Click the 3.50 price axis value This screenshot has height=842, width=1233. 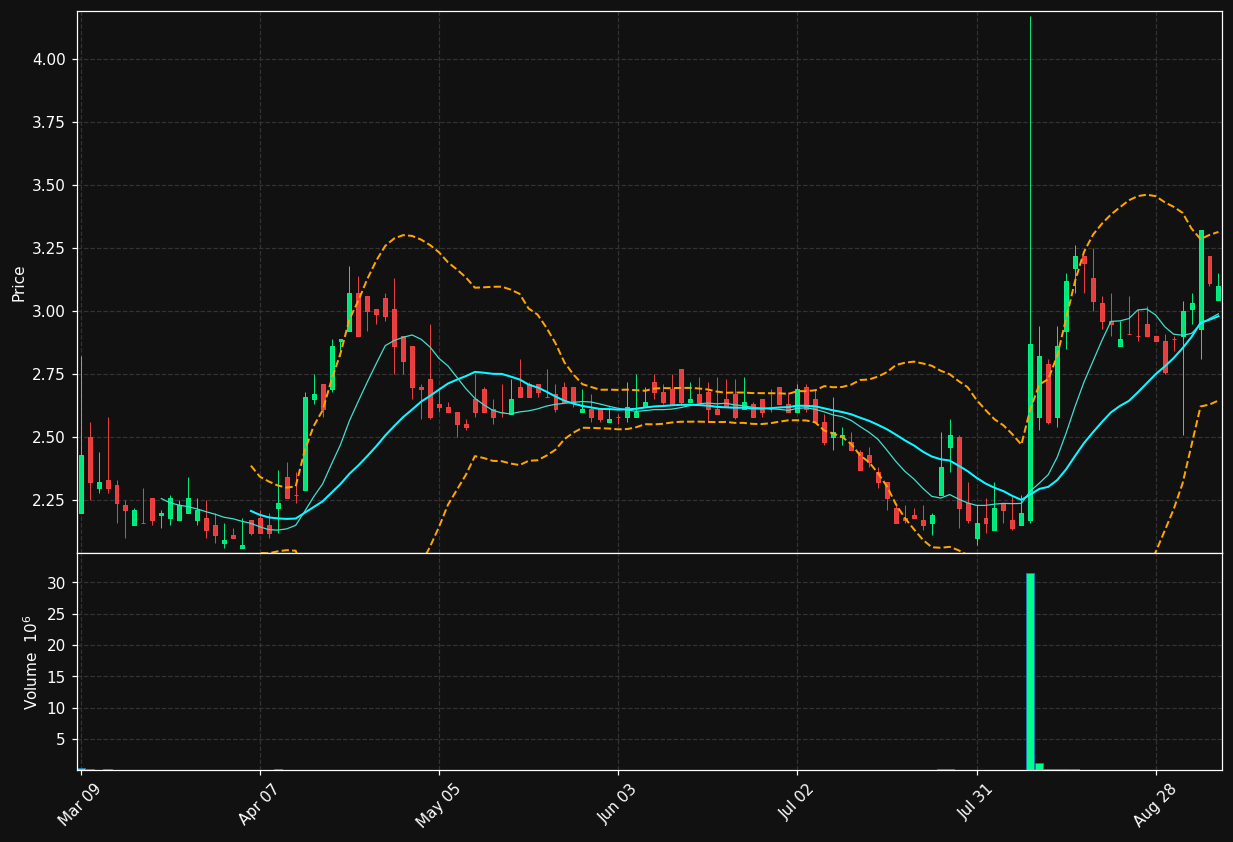tap(49, 186)
